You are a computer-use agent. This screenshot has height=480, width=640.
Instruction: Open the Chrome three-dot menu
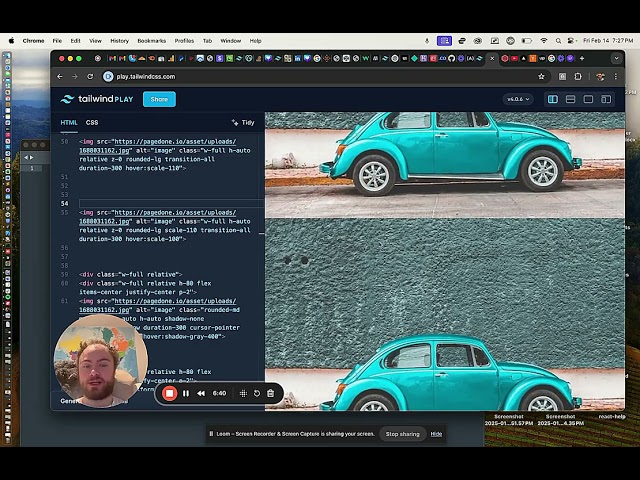coord(616,76)
